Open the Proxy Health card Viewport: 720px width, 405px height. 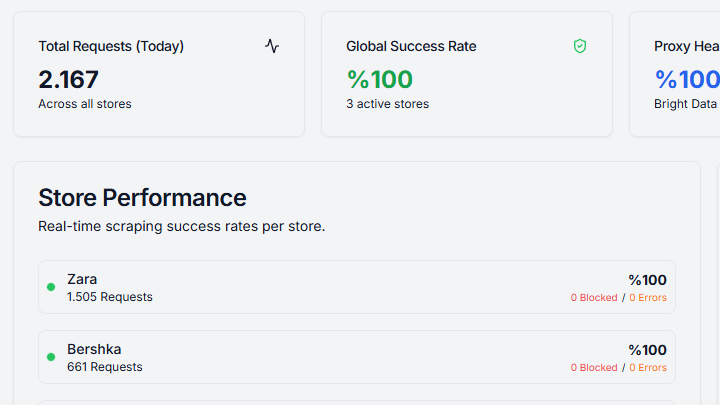click(x=675, y=74)
